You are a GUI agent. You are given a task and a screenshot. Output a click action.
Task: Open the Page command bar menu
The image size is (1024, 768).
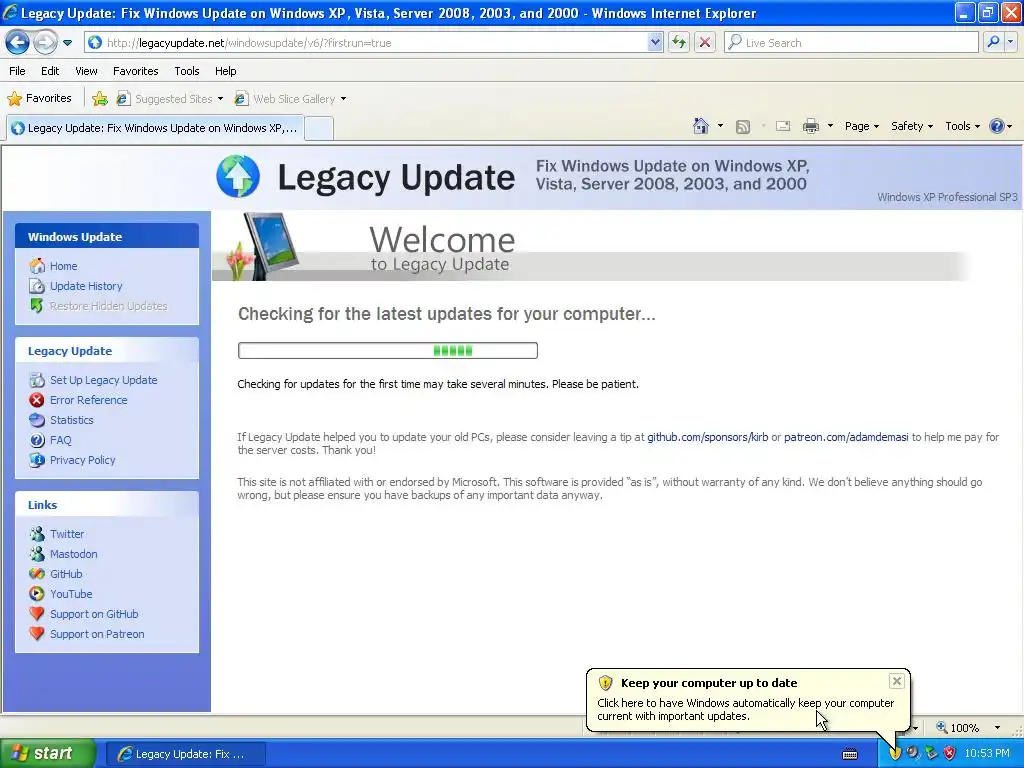pos(861,126)
